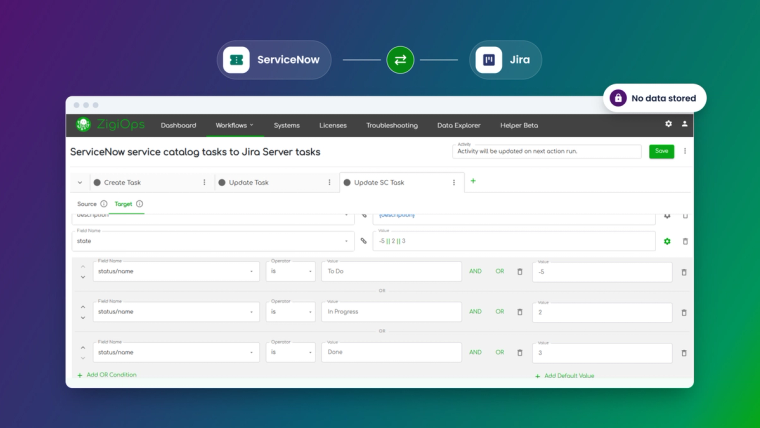Delete the In Progress condition
Screen dimensions: 760x428
(520, 312)
